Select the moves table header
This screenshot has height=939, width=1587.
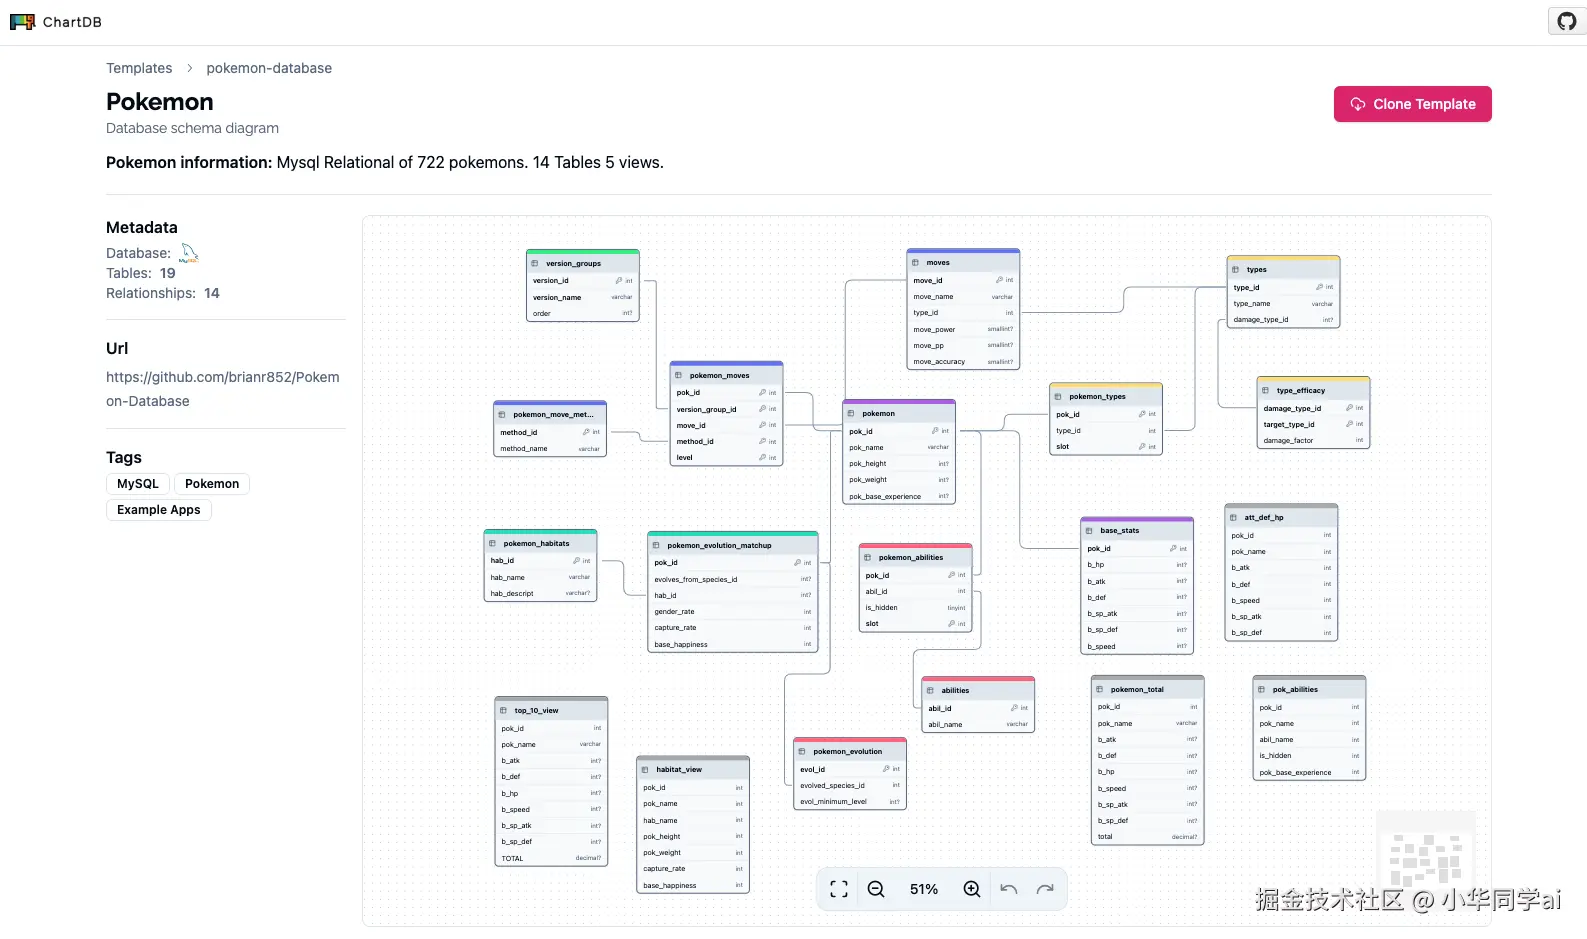click(x=963, y=262)
